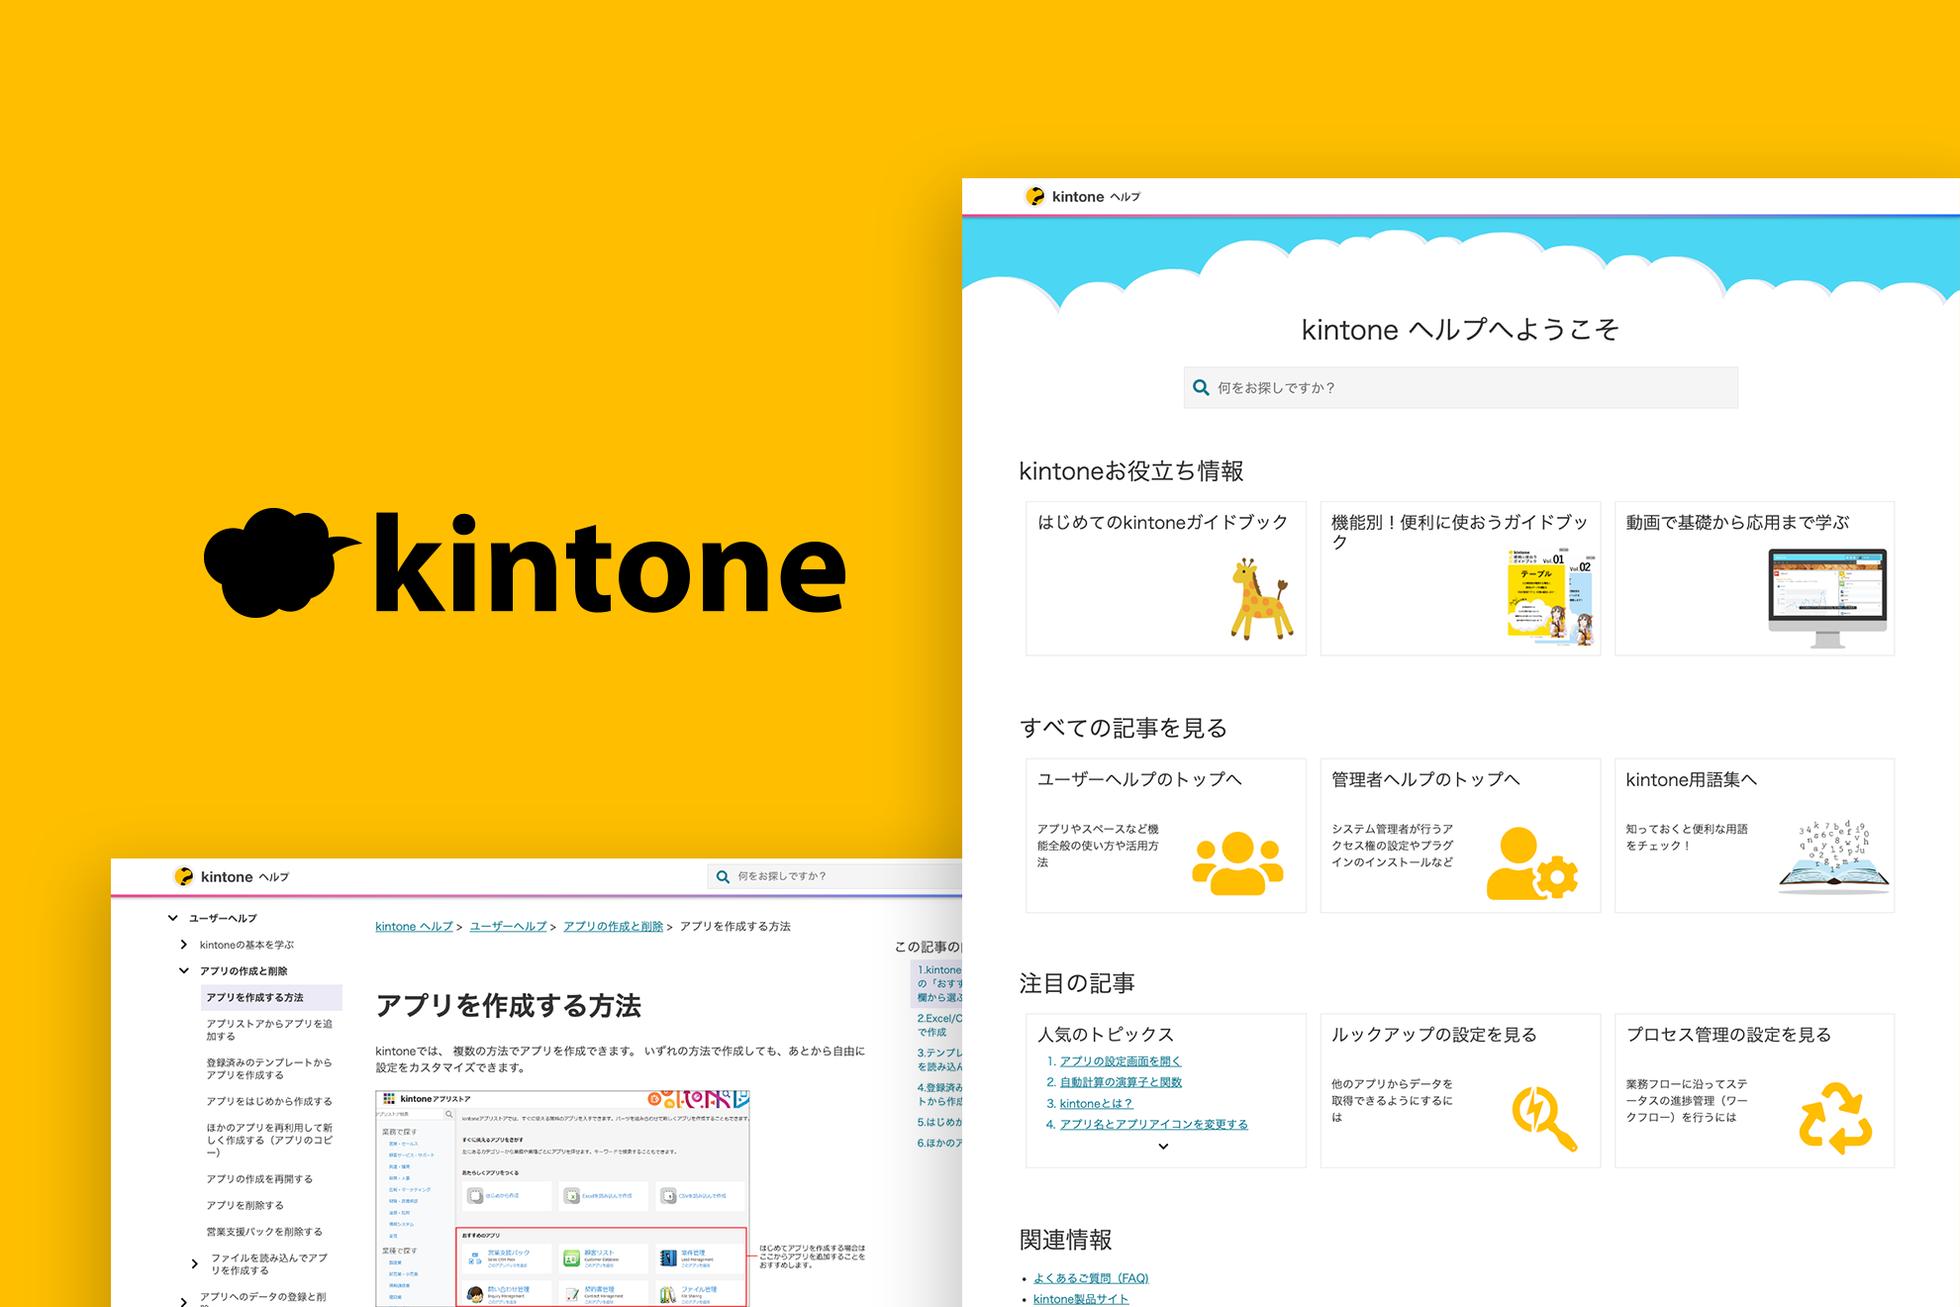Viewport: 1960px width, 1307px height.
Task: Select アプリストアからアプリを追加する sidebar item
Action: coord(268,1030)
